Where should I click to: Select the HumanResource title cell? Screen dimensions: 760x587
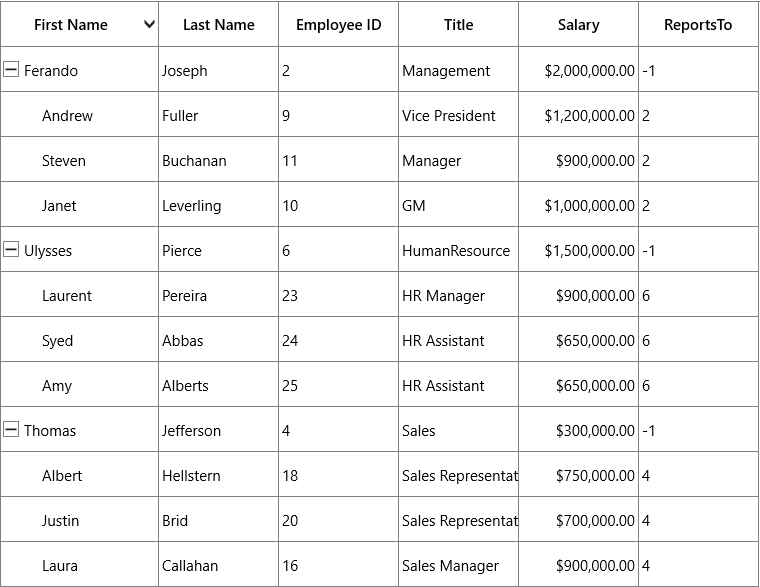pos(459,251)
